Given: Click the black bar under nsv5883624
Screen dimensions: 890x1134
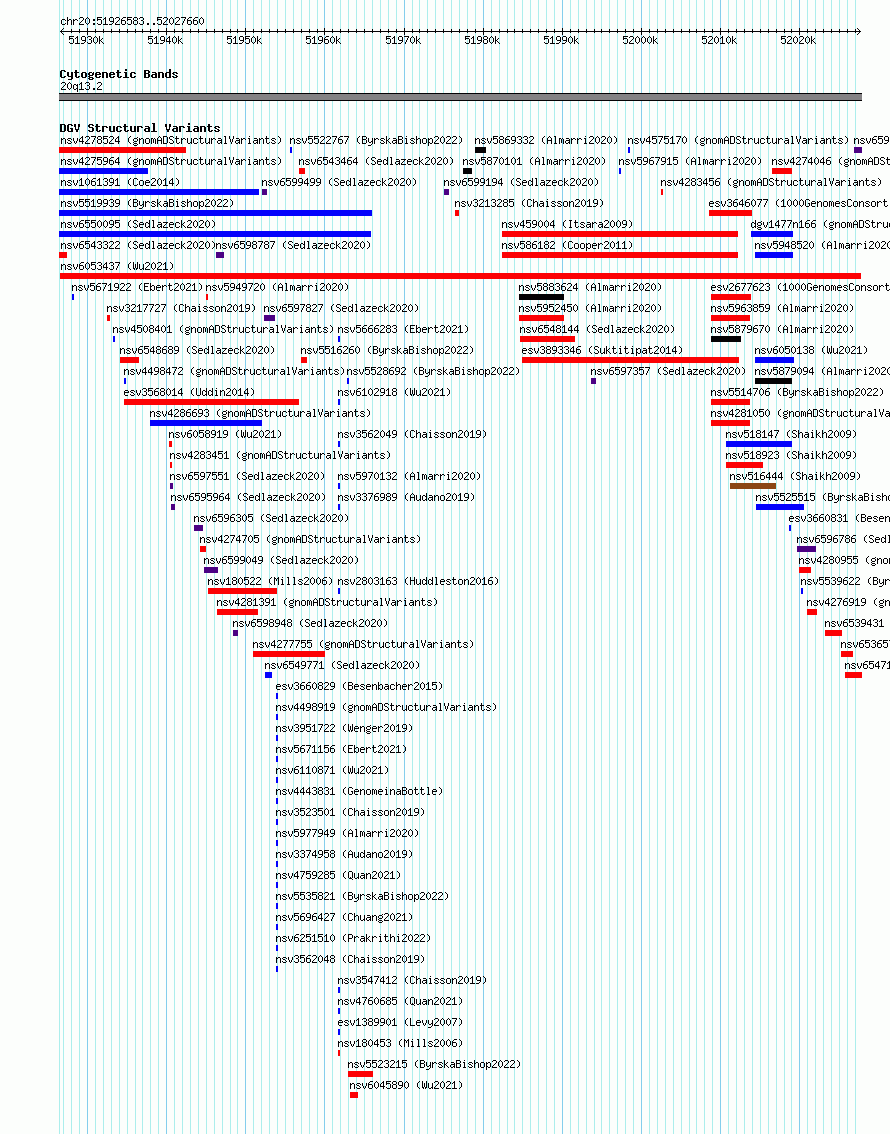Looking at the screenshot, I should click(542, 297).
